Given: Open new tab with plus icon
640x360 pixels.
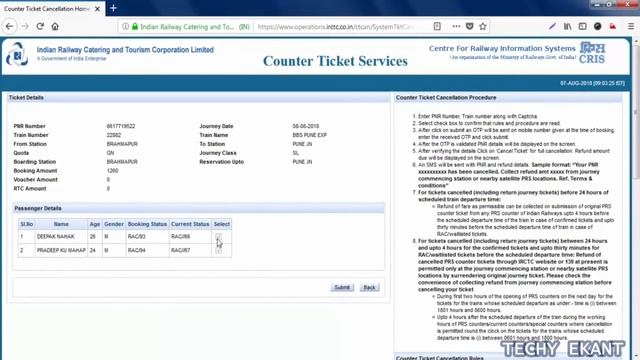Looking at the screenshot, I should (x=113, y=8).
